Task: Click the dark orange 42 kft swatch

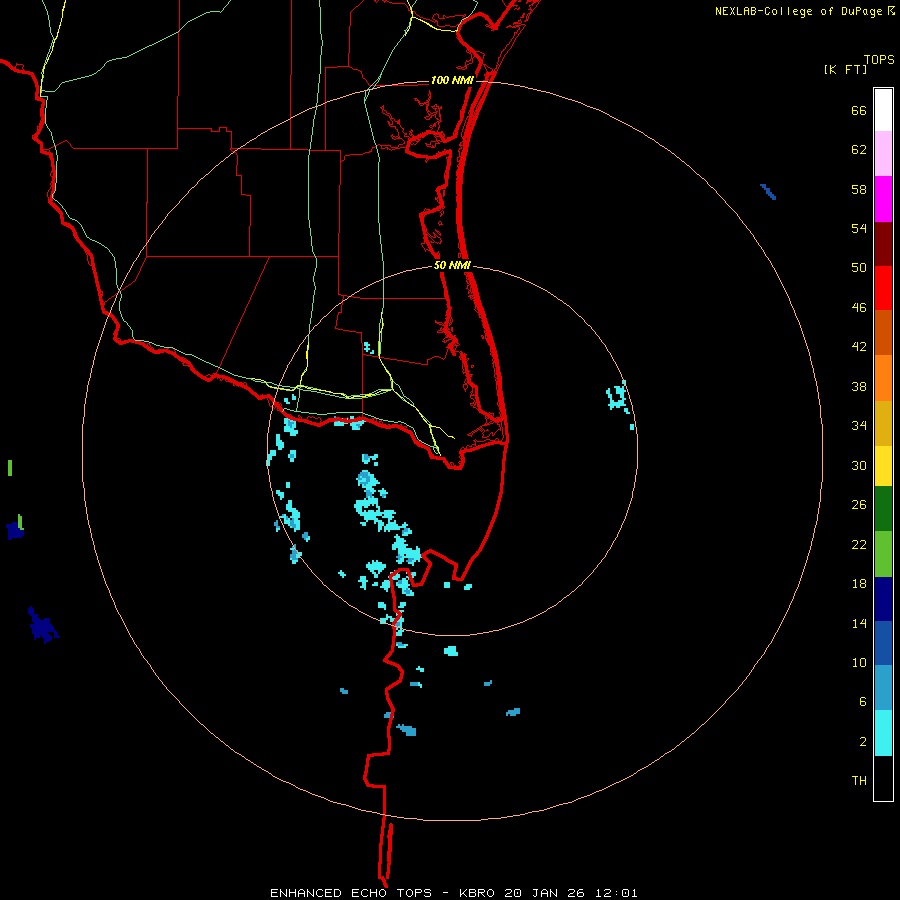Action: [x=883, y=332]
